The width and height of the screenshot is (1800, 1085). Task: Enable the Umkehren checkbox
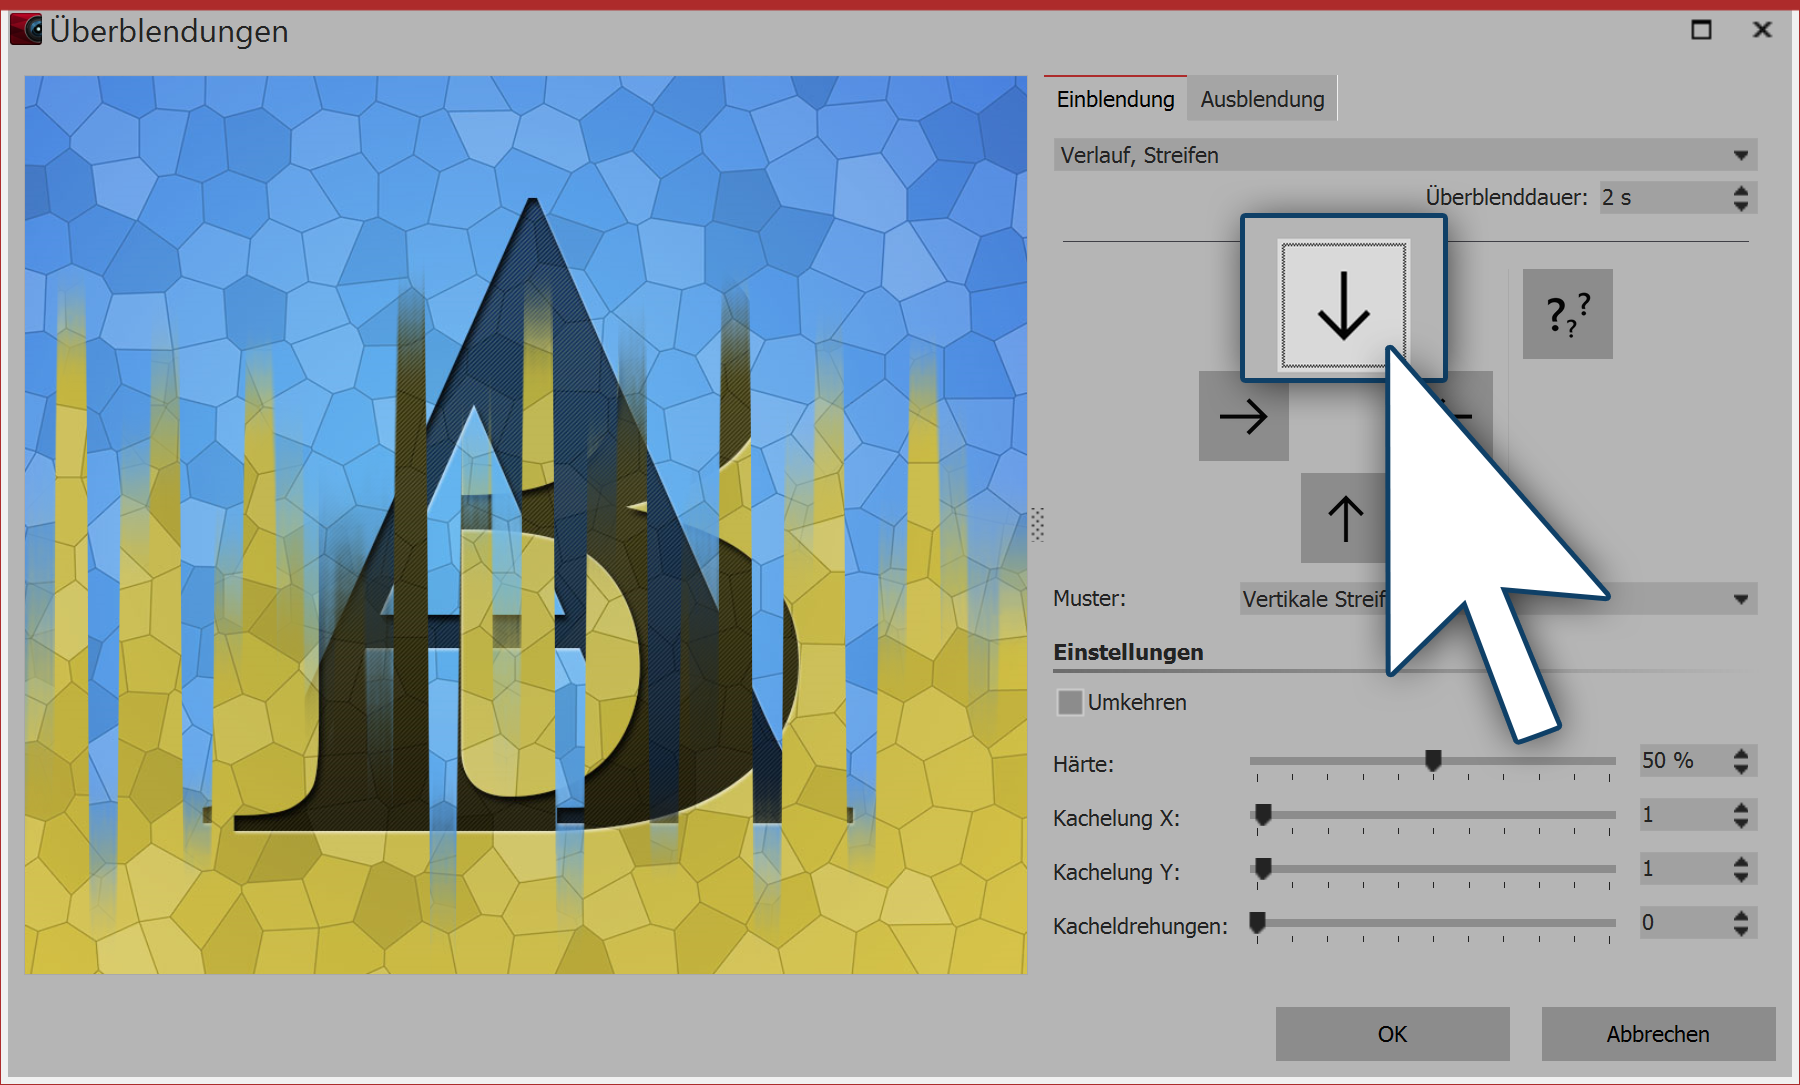[x=1070, y=702]
